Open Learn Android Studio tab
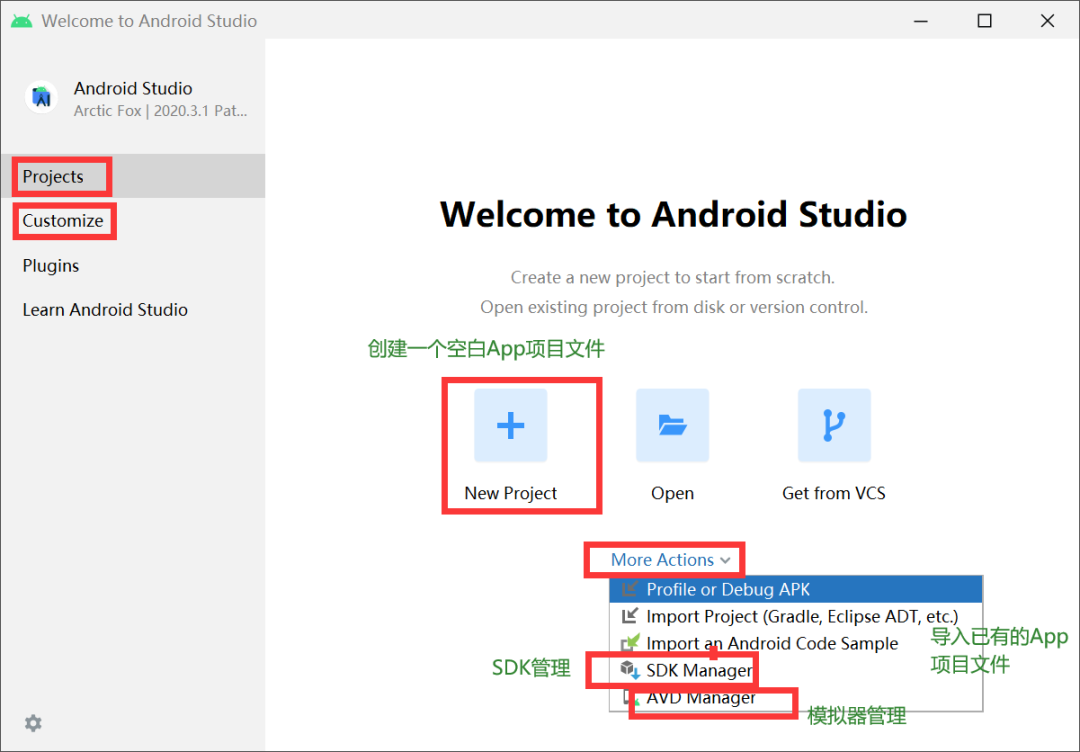This screenshot has height=752, width=1080. (133, 310)
